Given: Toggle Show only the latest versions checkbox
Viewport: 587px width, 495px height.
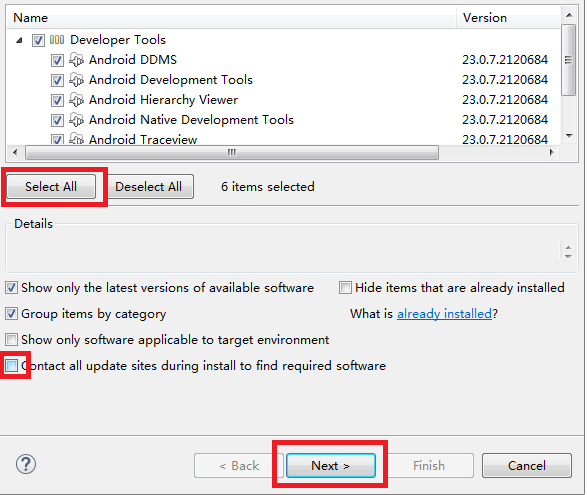Looking at the screenshot, I should pyautogui.click(x=11, y=288).
